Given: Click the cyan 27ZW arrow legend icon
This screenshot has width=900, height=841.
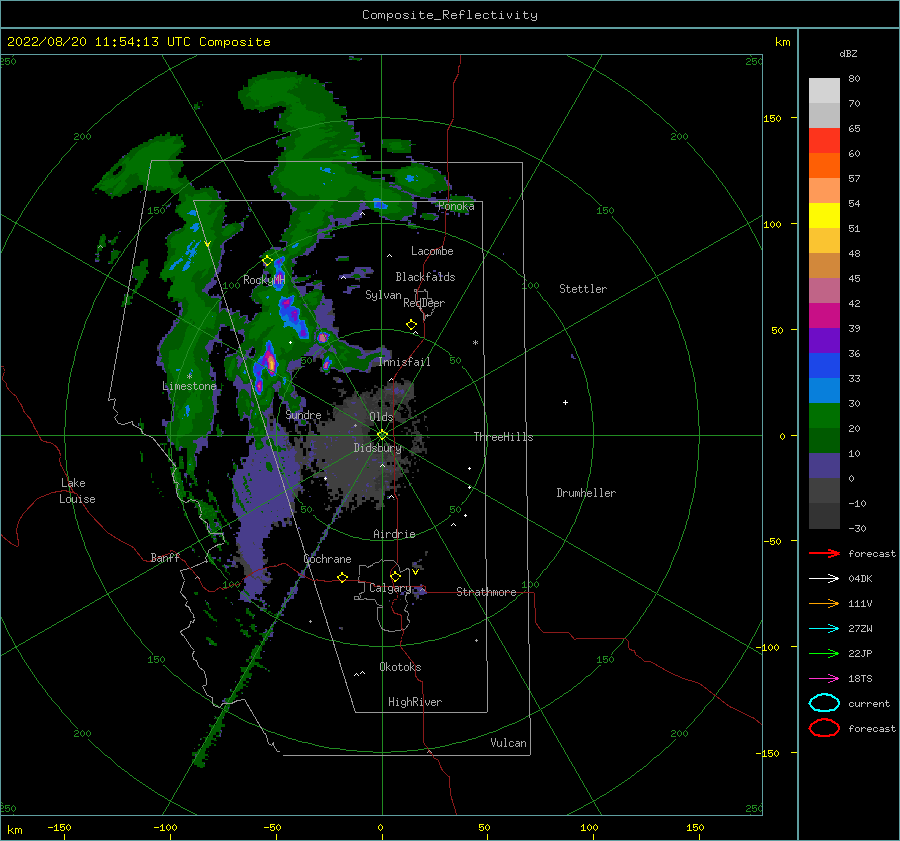Looking at the screenshot, I should [824, 629].
